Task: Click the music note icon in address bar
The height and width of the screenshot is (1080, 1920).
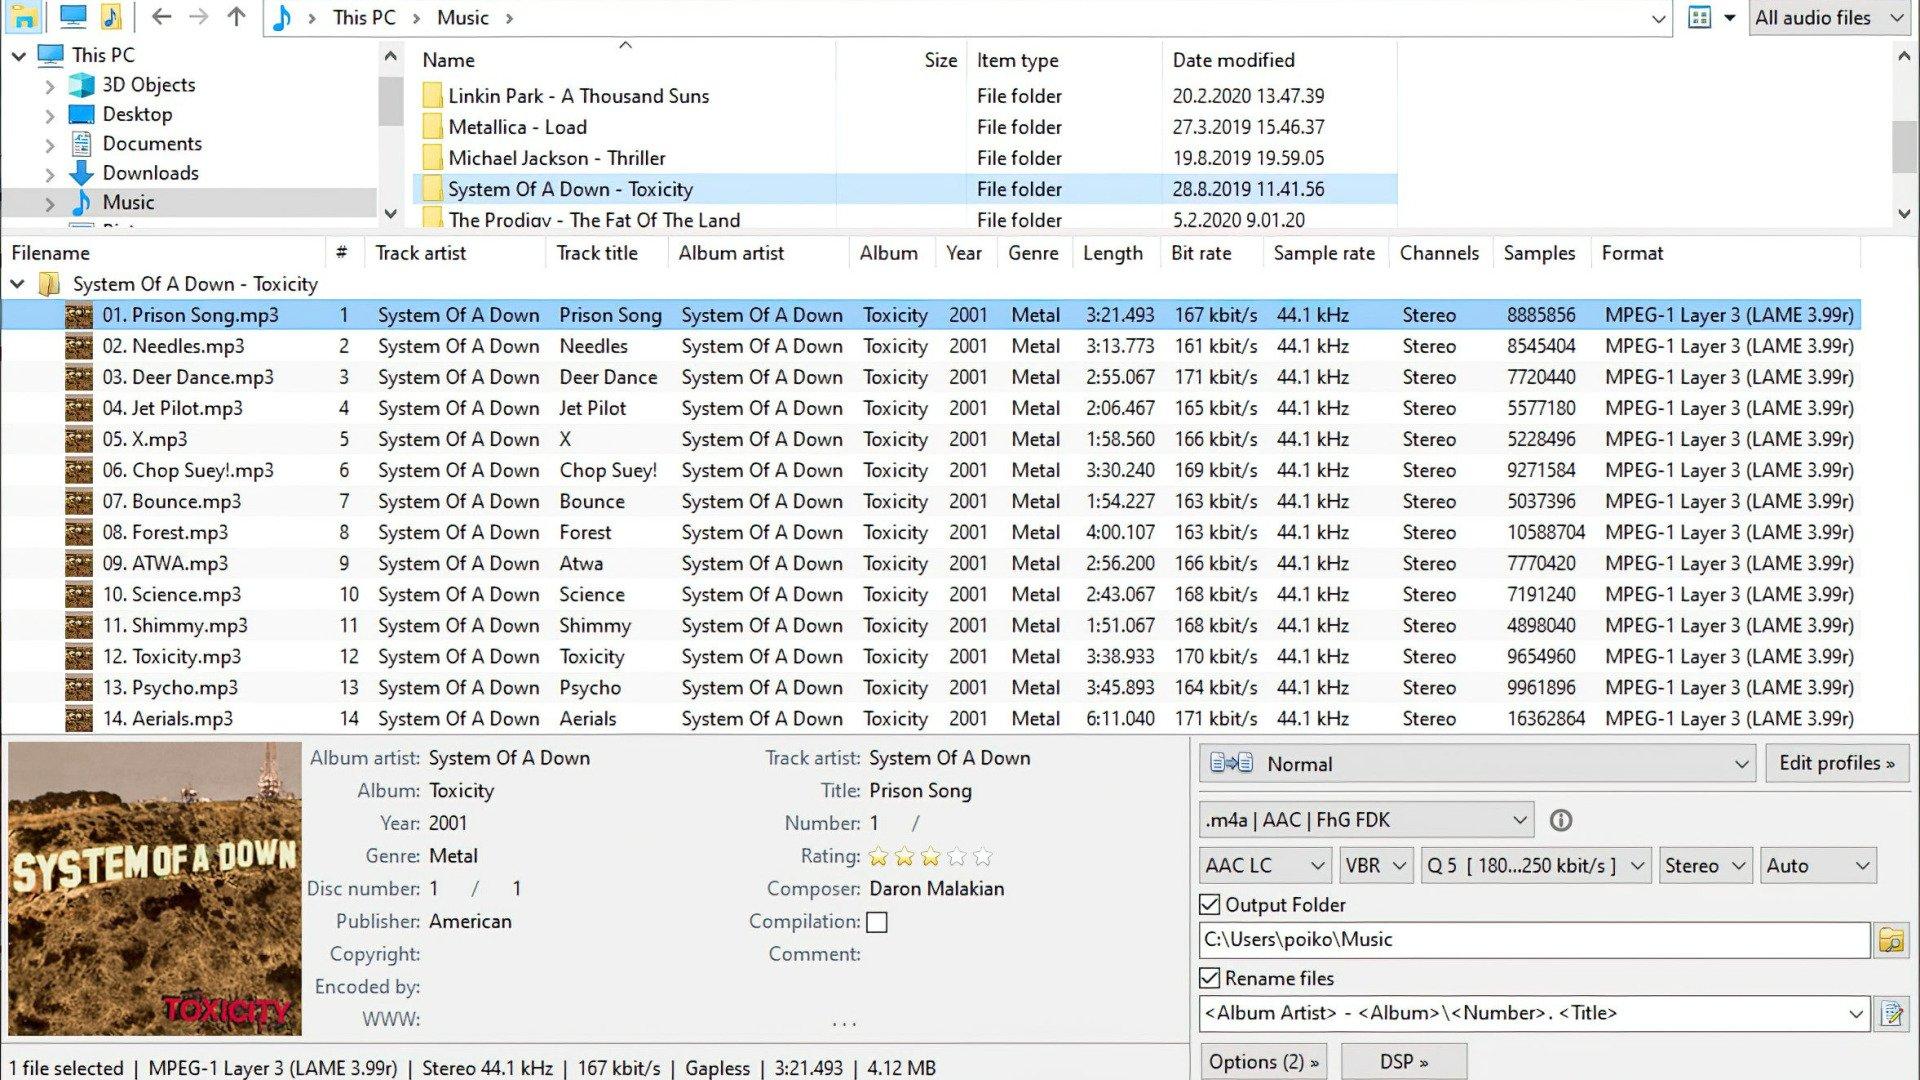Action: pos(283,17)
